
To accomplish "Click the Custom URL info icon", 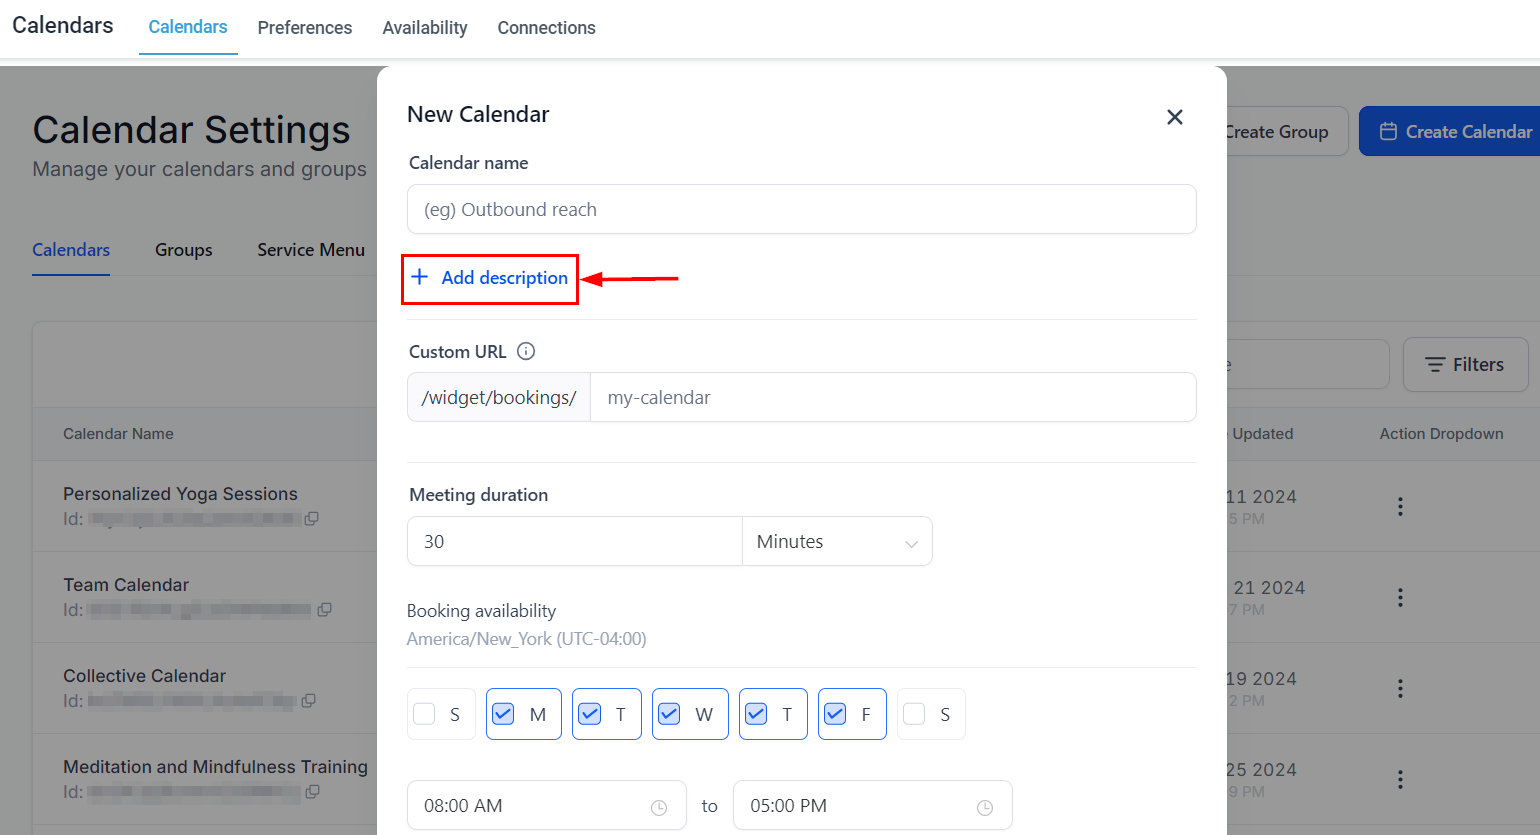I will 526,351.
